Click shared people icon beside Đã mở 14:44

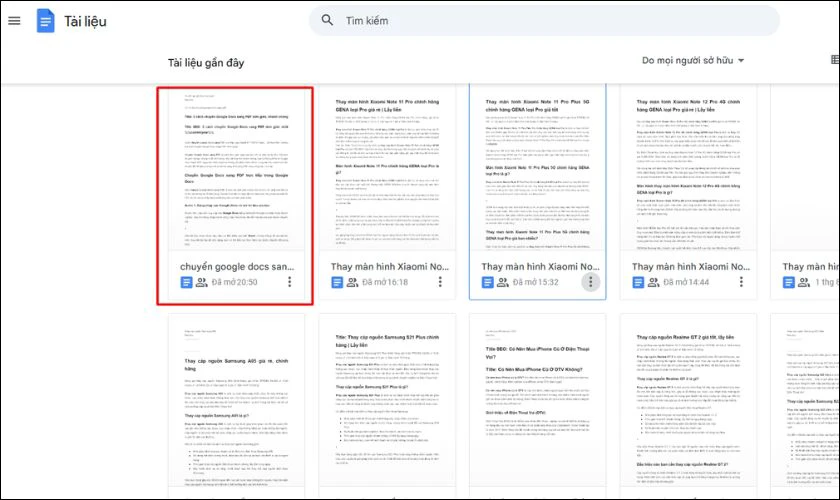point(653,282)
